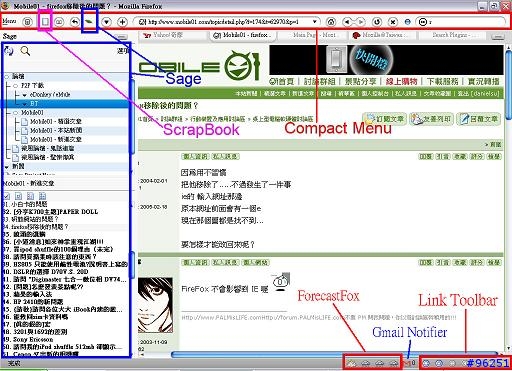Switch to the Search Plugins tab
This screenshot has height=371, width=512.
[x=453, y=35]
